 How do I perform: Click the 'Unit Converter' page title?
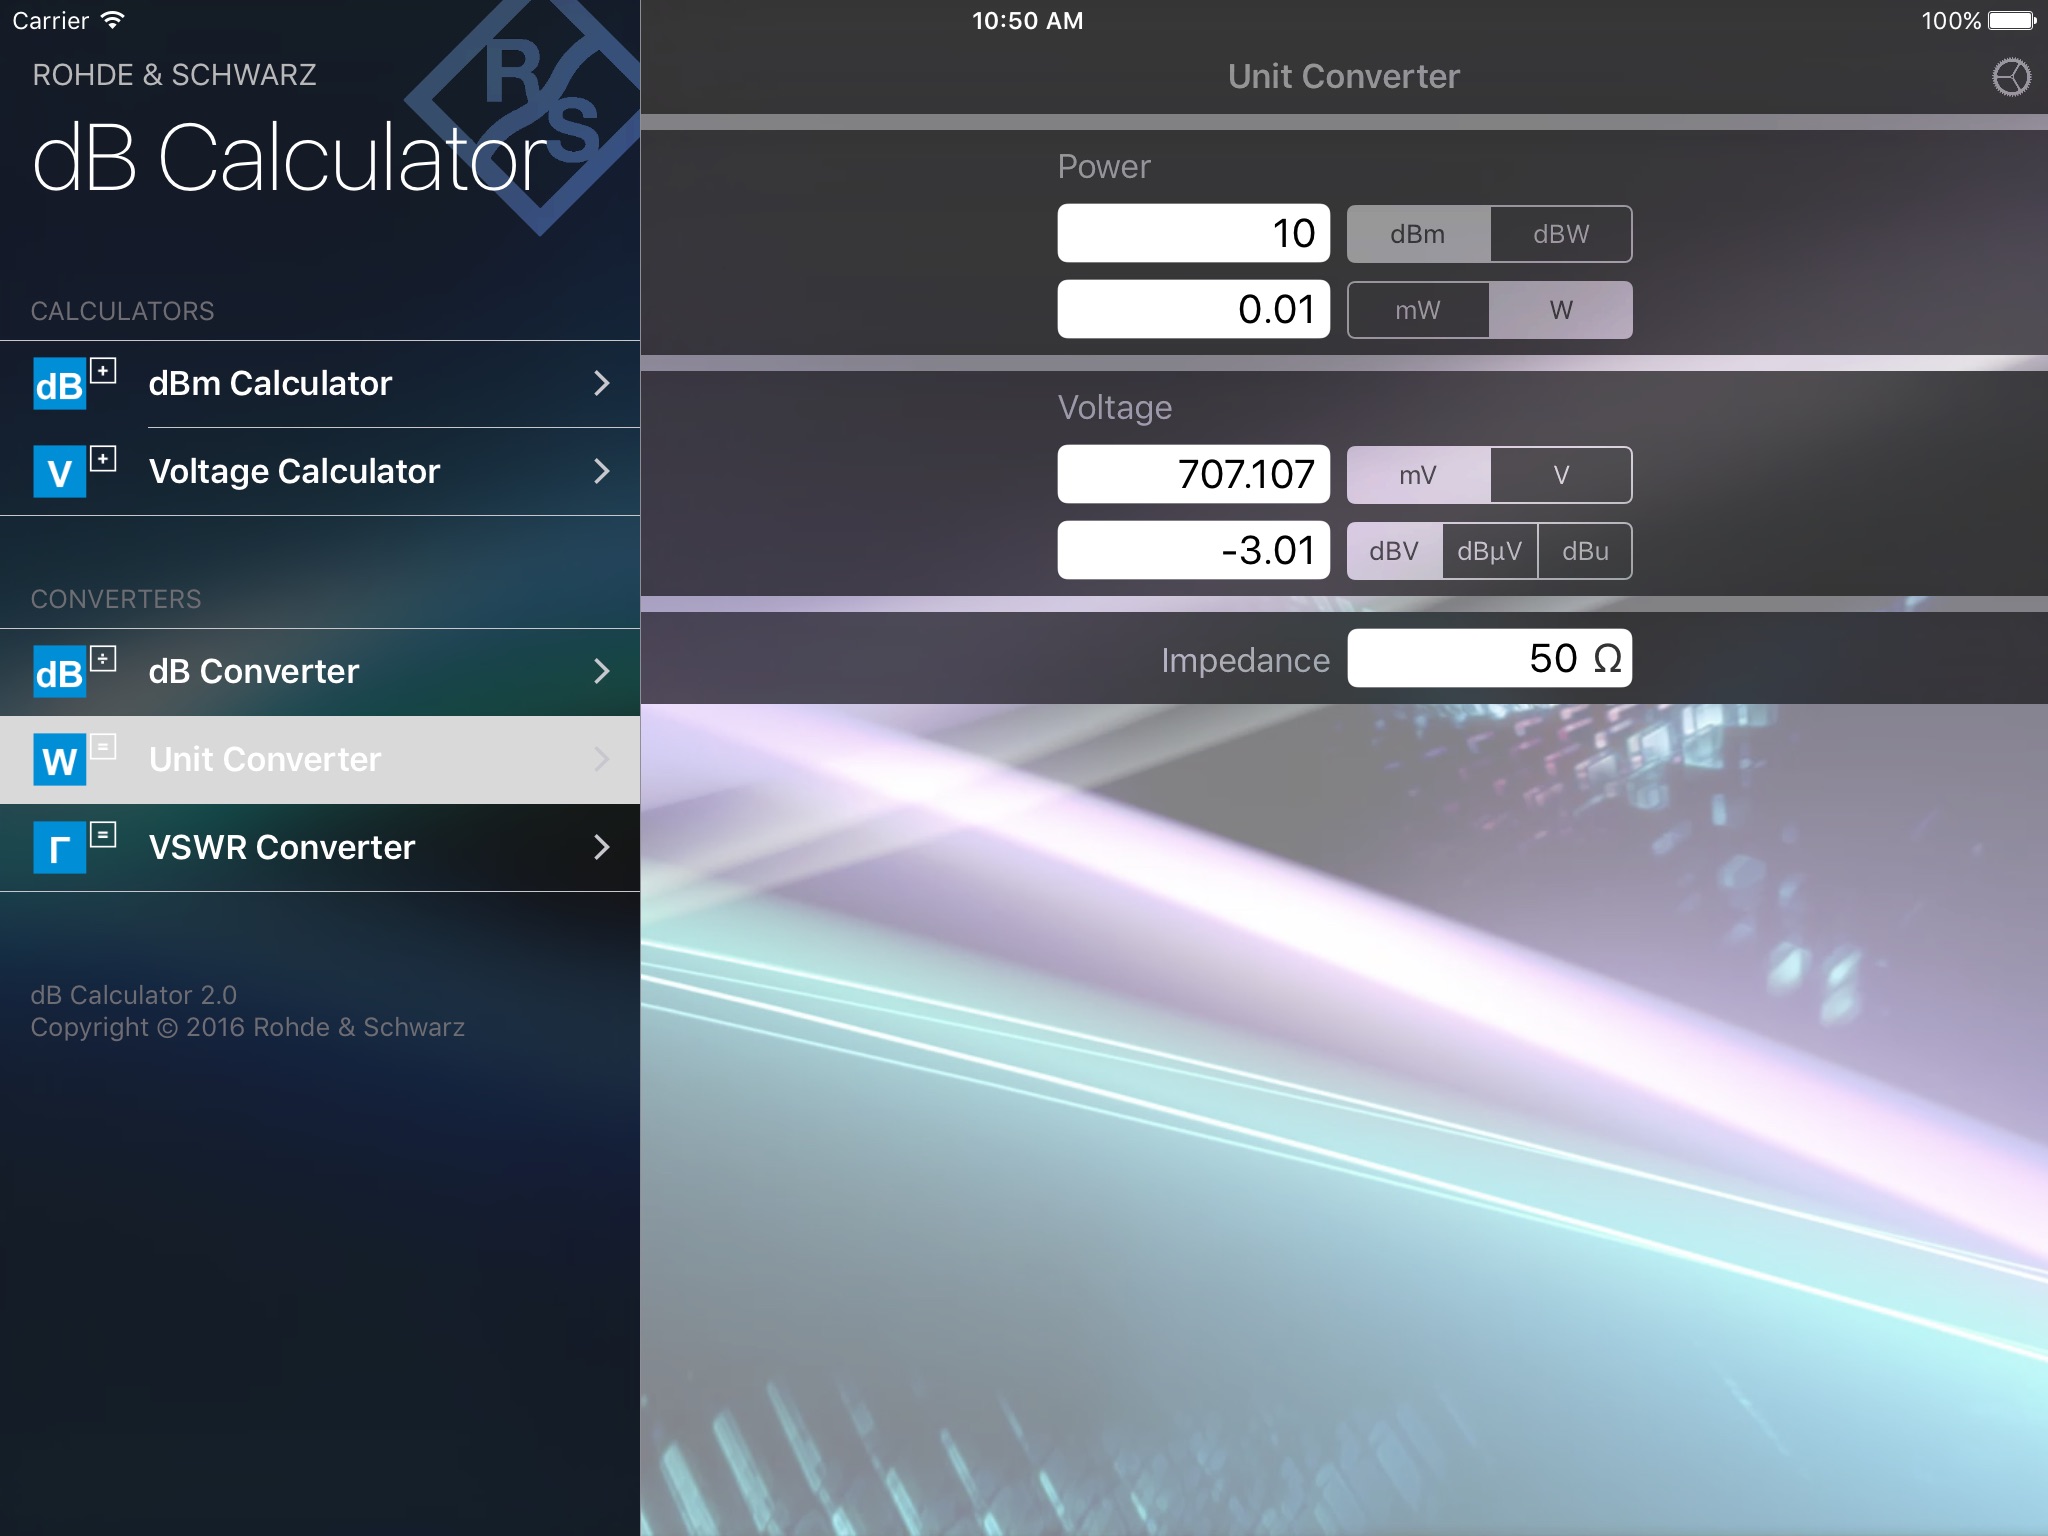click(1343, 77)
